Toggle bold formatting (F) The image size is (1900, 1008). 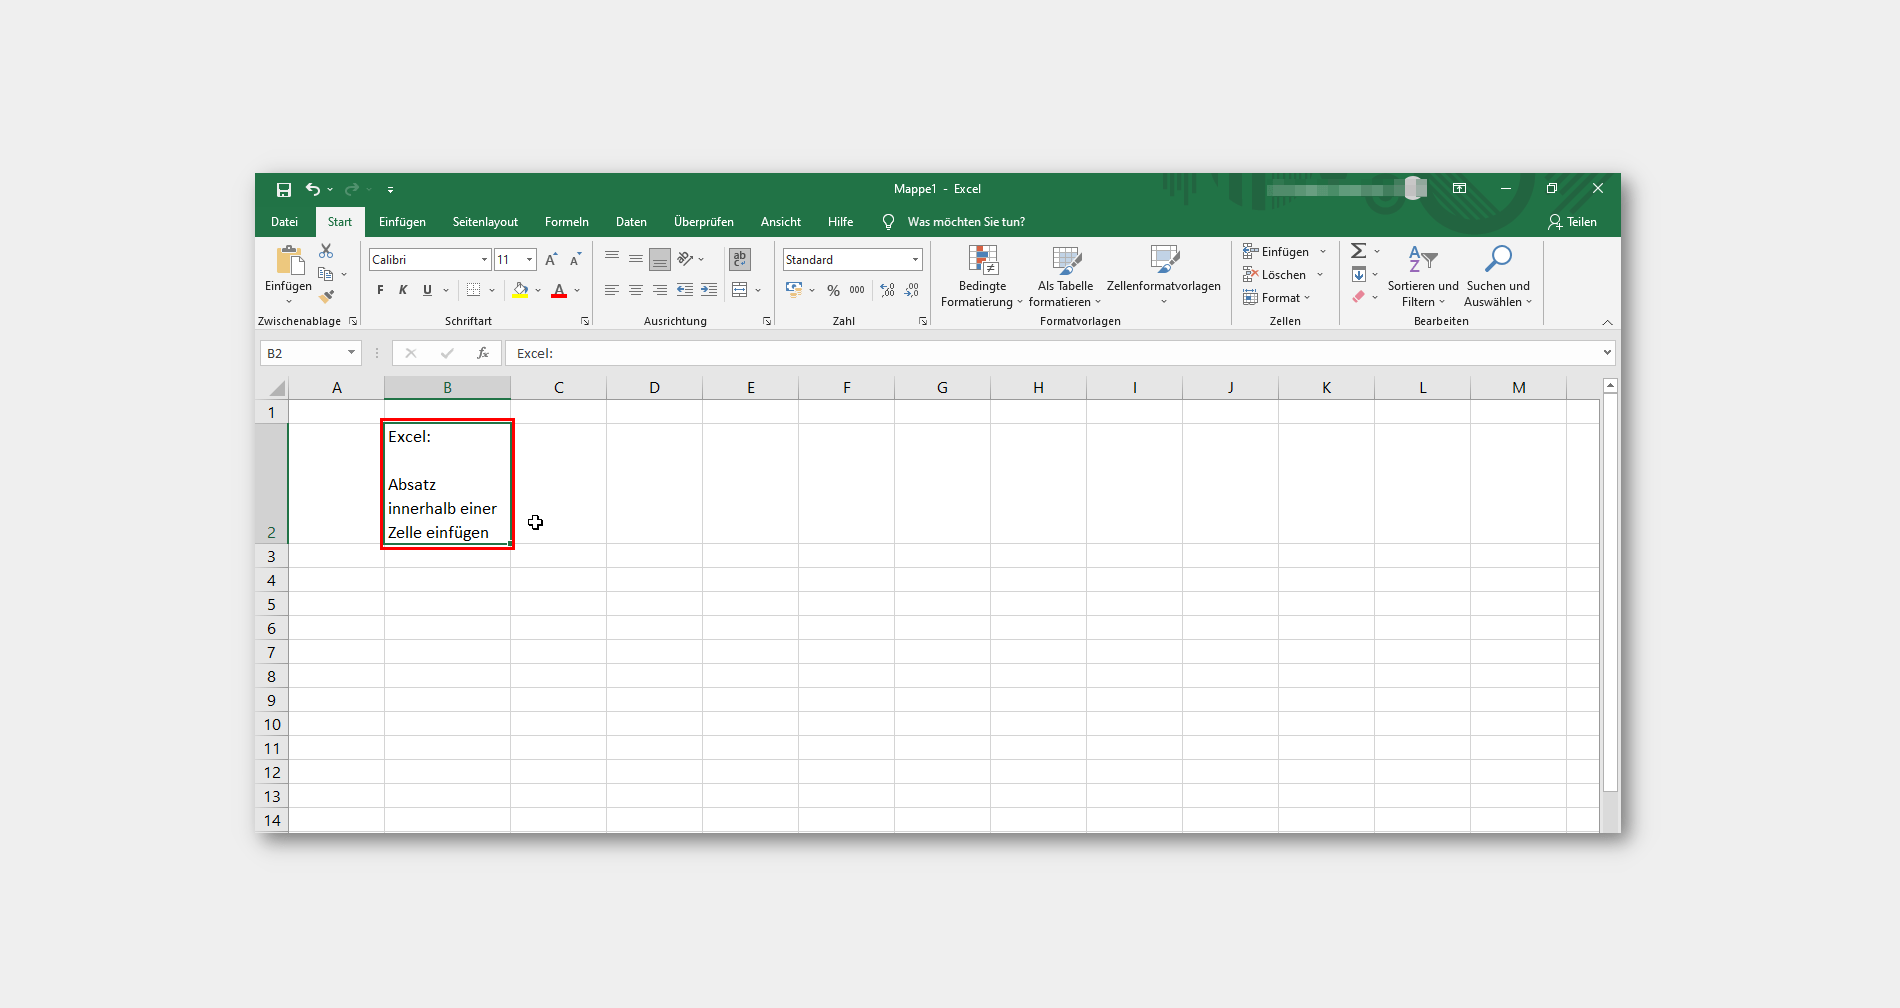(x=380, y=290)
